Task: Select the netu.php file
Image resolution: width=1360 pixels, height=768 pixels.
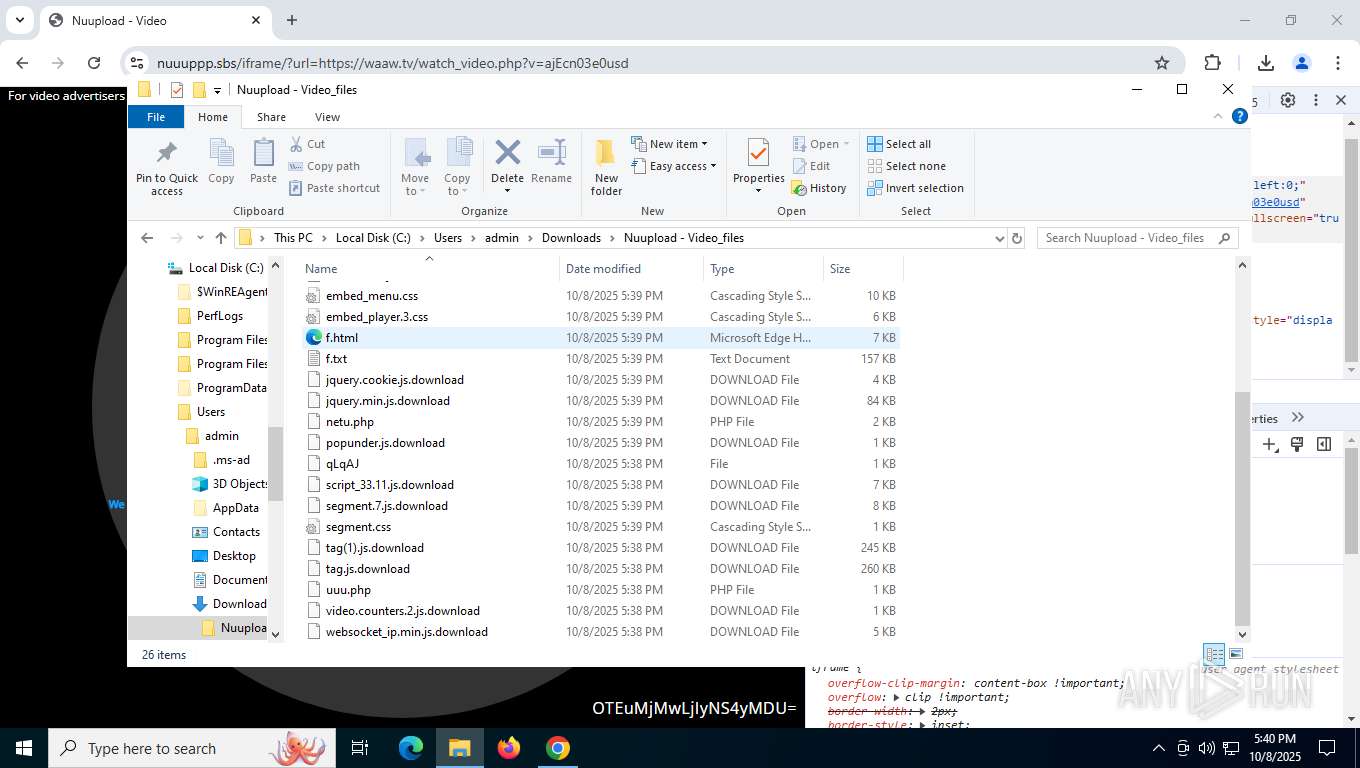Action: pos(600,422)
